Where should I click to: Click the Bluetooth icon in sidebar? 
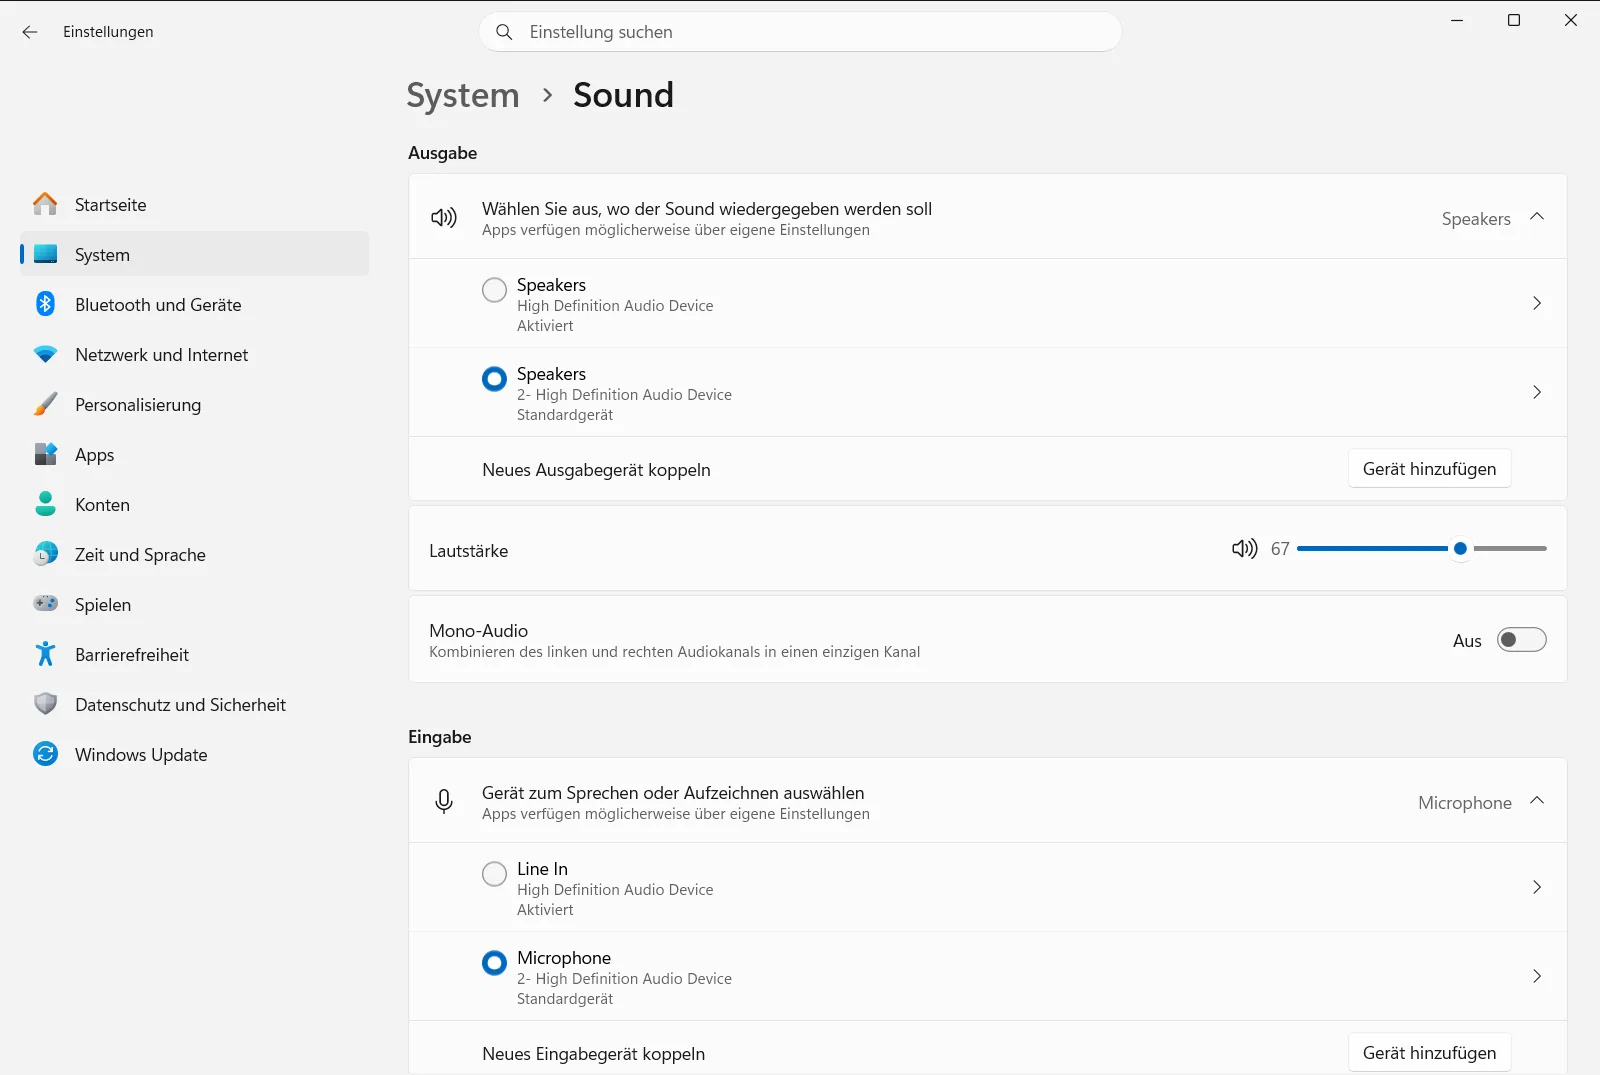[x=45, y=304]
